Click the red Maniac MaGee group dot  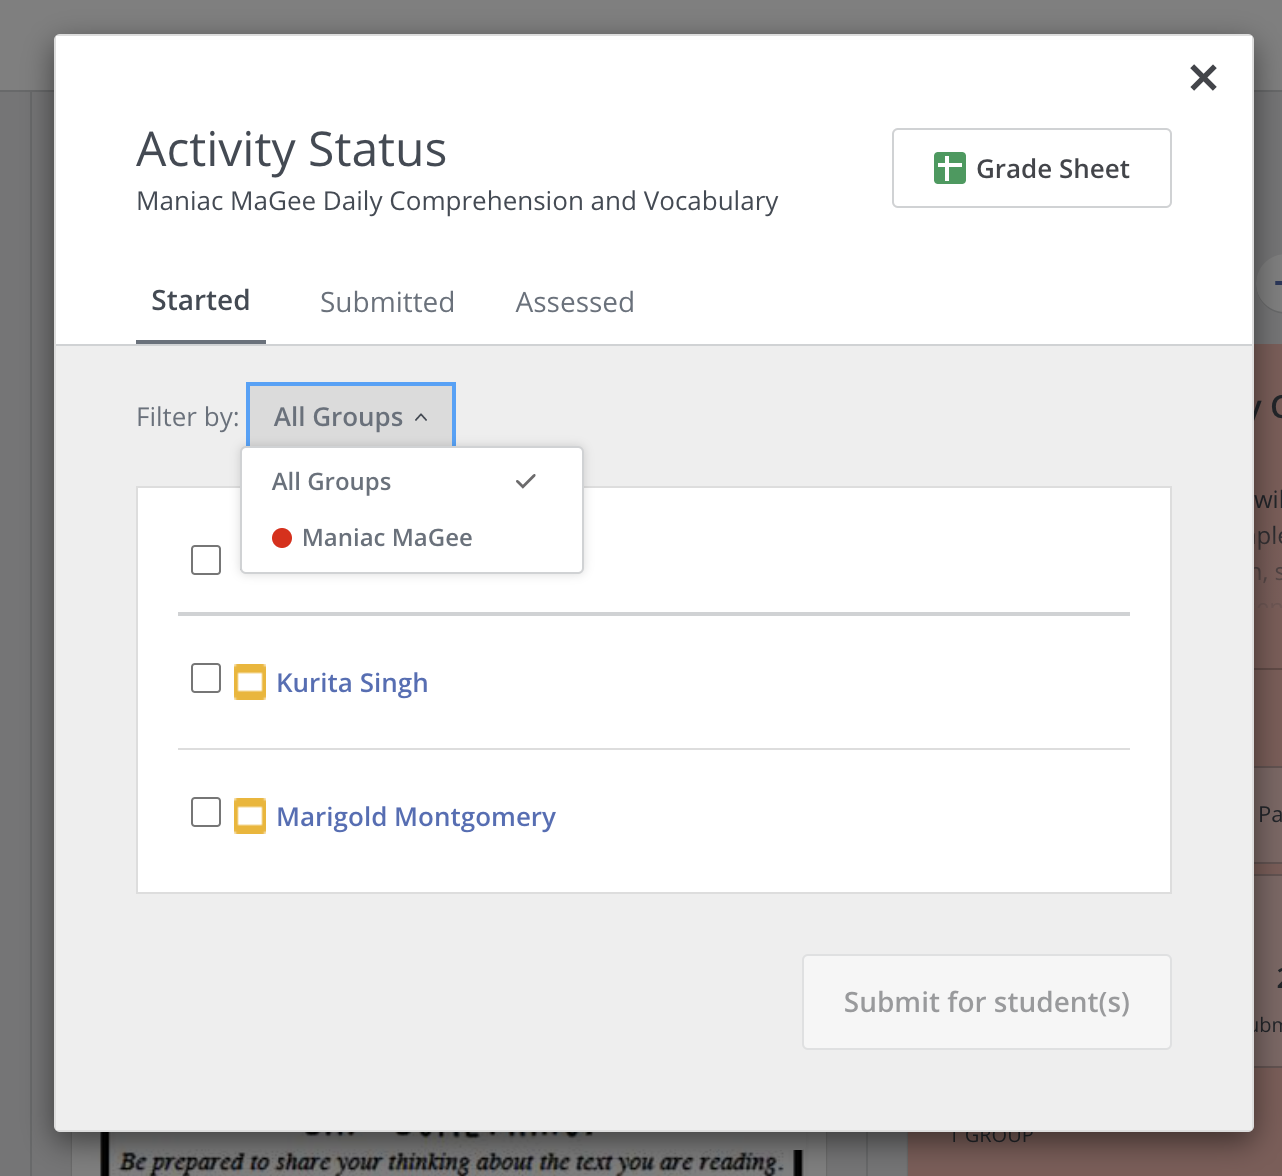pyautogui.click(x=282, y=538)
